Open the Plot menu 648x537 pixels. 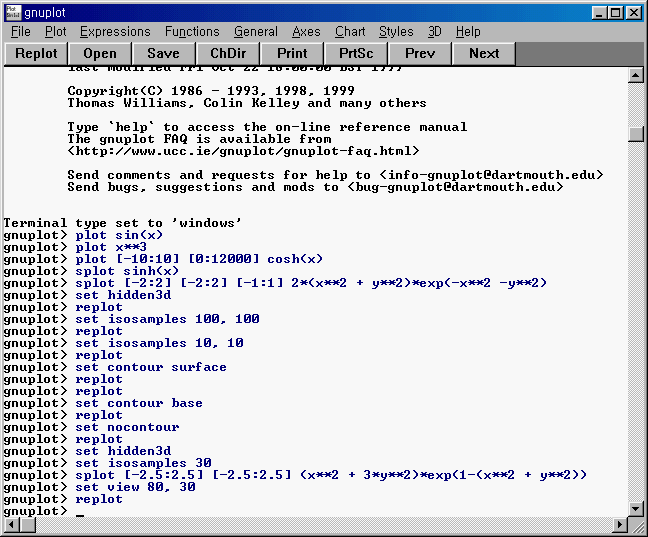pos(56,32)
